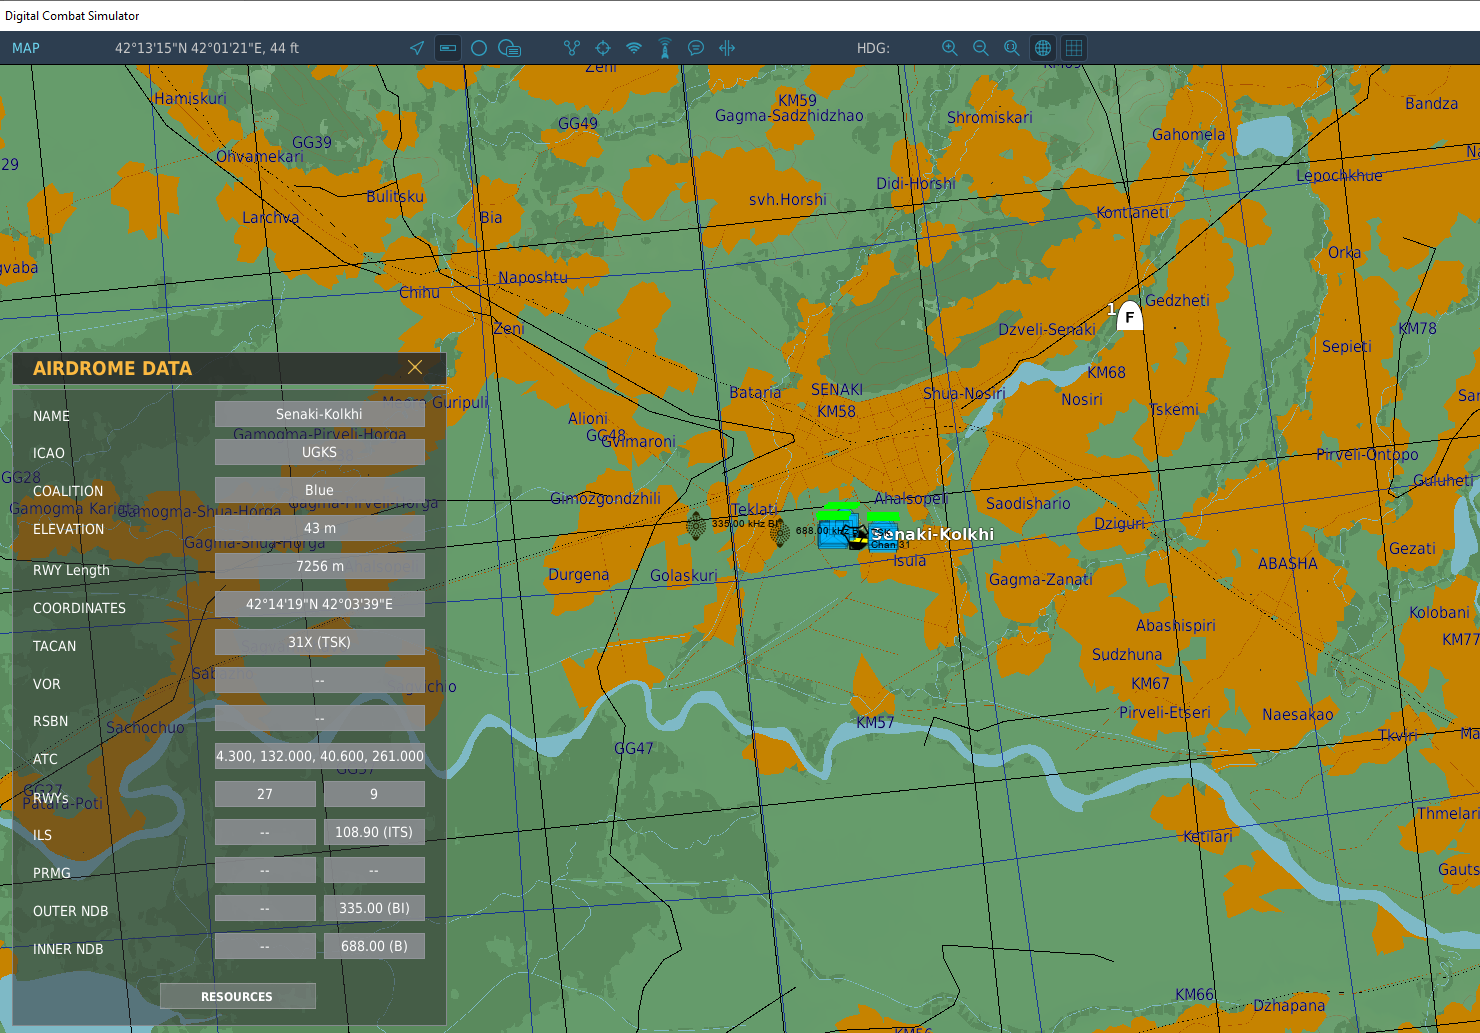Click the navigation arrow icon in toolbar
1480x1033 pixels.
click(x=417, y=48)
